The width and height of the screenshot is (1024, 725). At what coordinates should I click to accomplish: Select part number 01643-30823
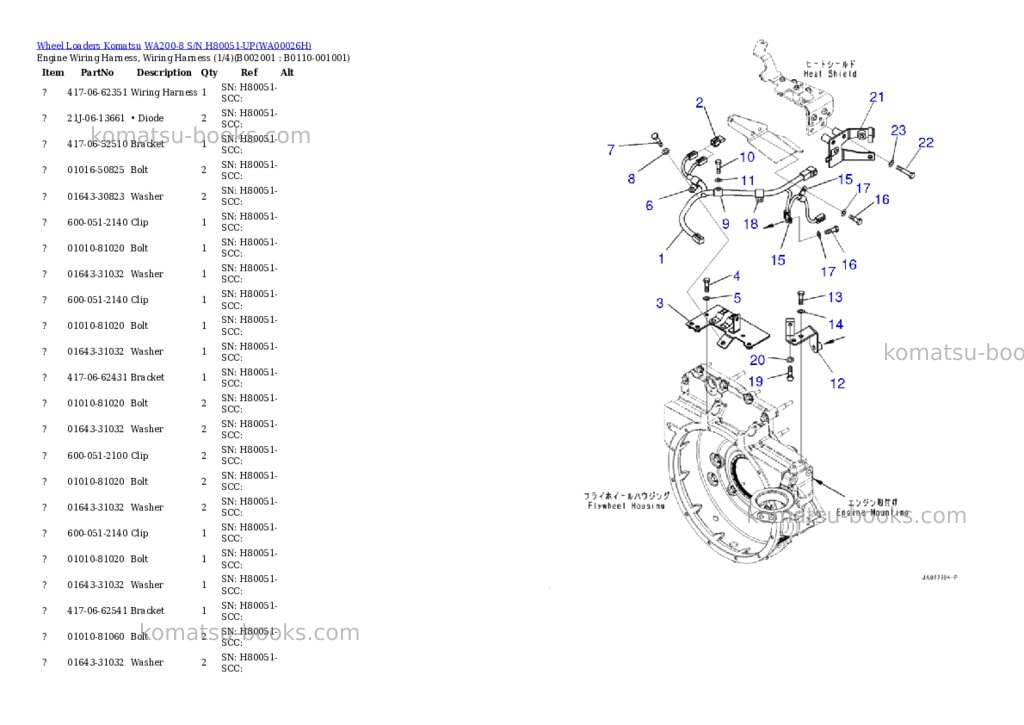click(x=96, y=196)
